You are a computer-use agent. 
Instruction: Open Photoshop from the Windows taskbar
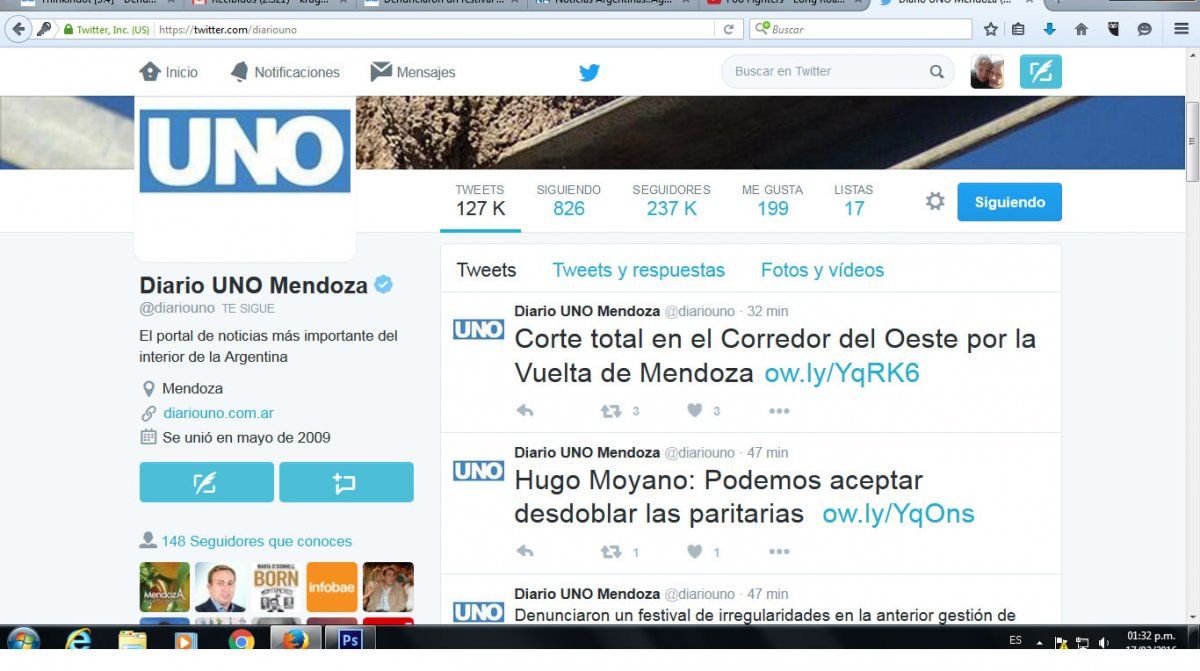(x=350, y=640)
